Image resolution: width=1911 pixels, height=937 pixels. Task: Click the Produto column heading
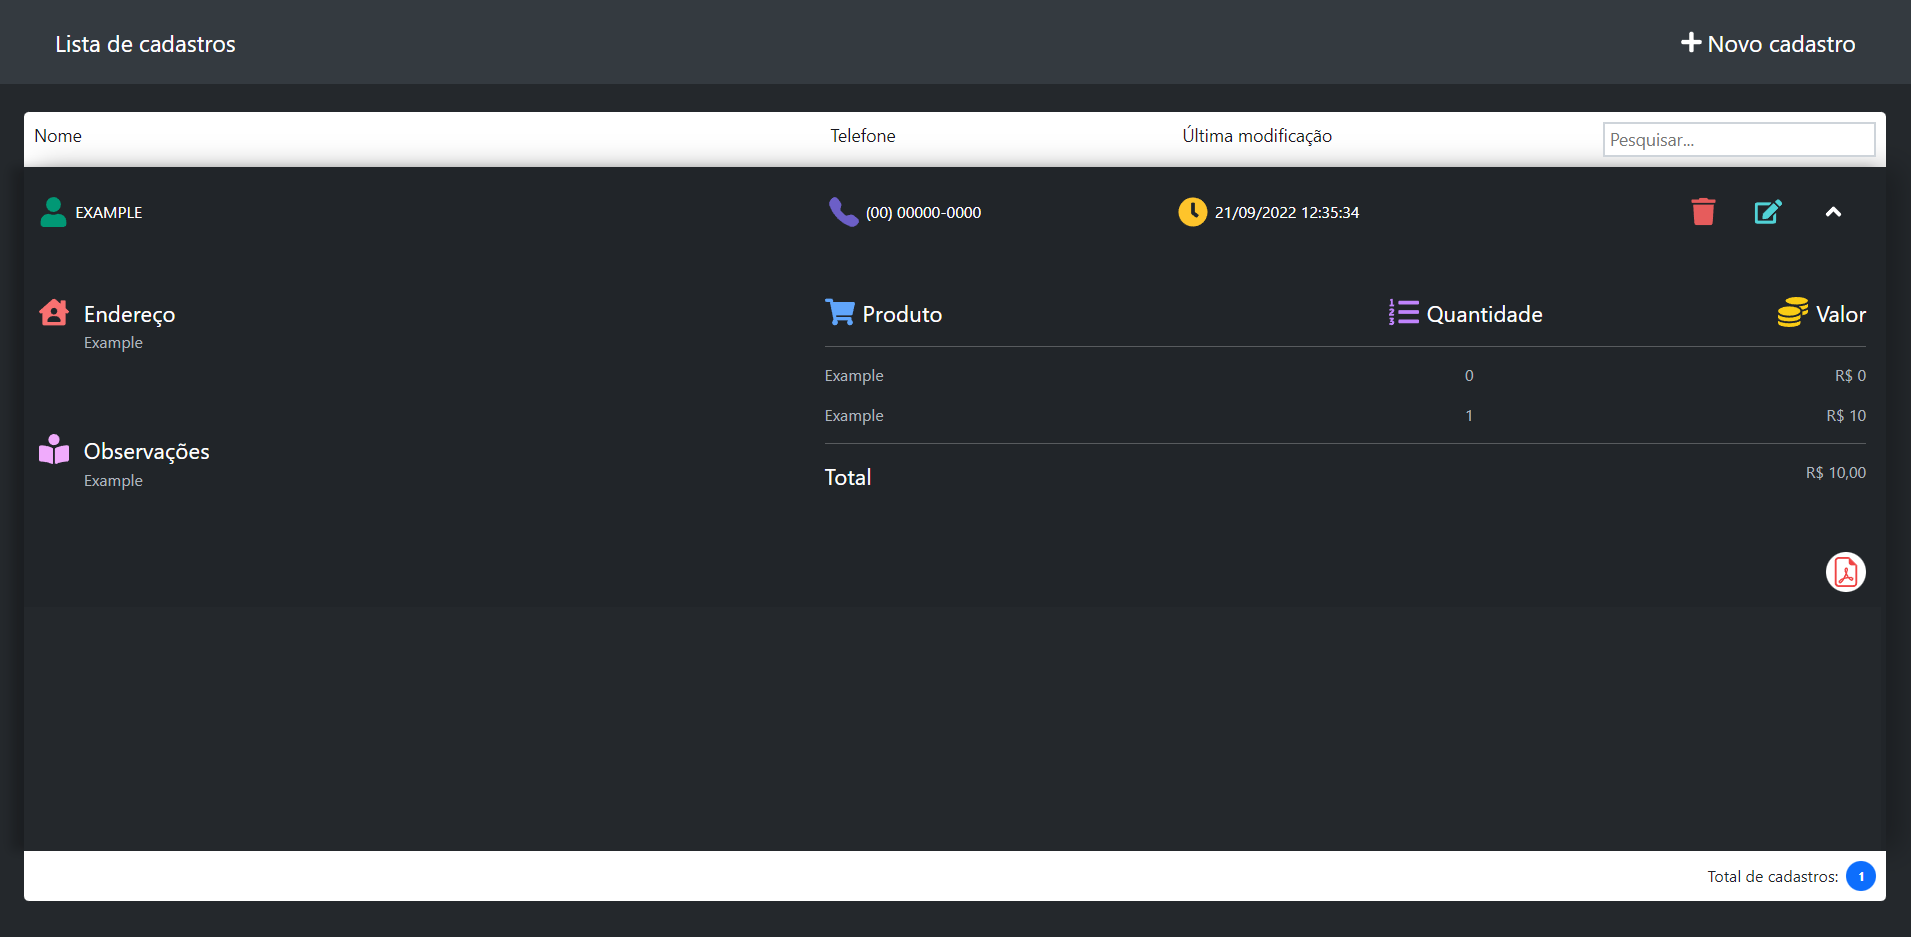[902, 314]
